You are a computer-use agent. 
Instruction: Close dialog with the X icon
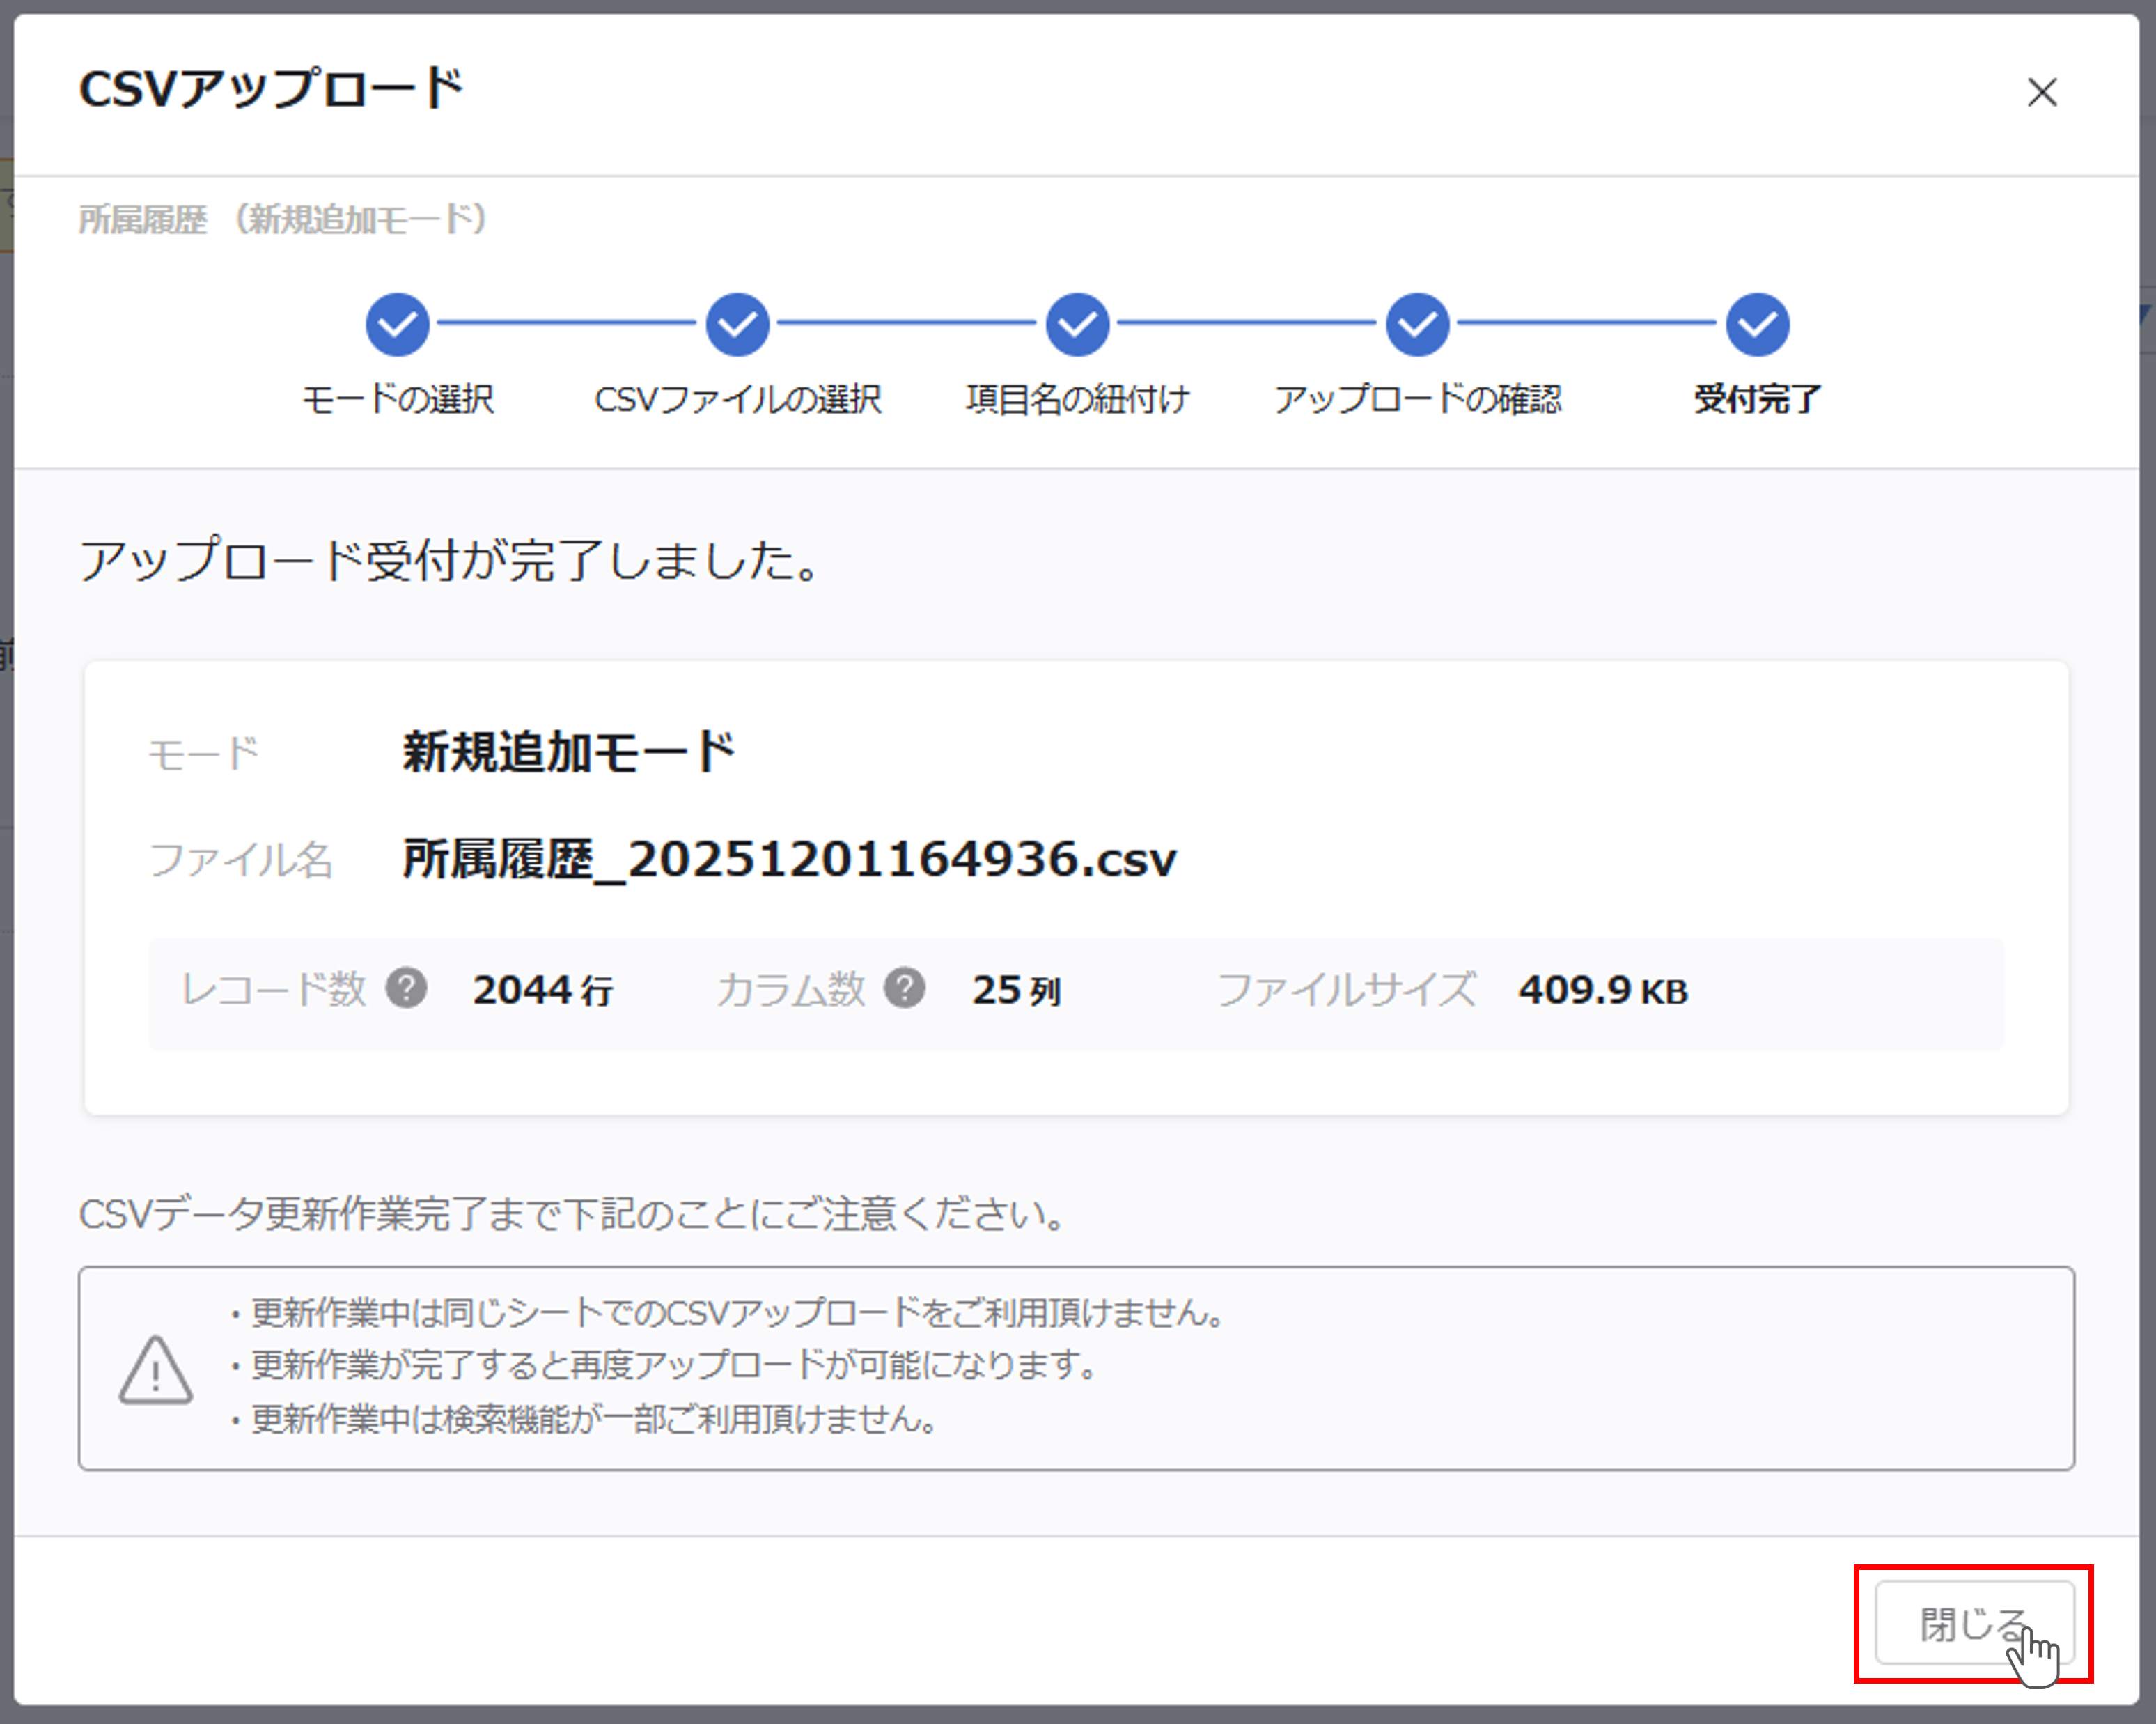tap(2041, 92)
